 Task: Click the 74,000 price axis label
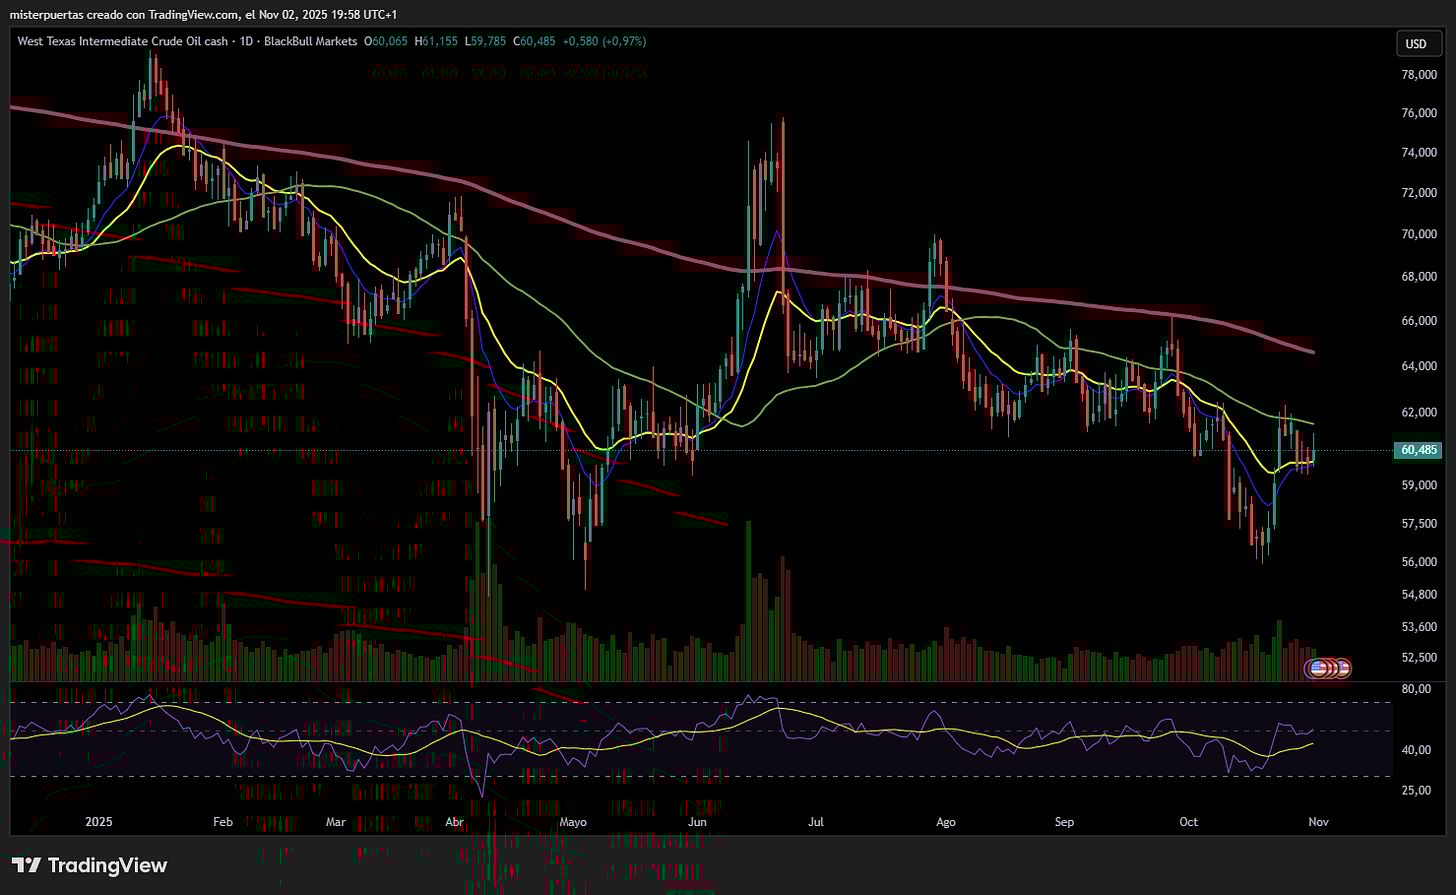[x=1420, y=153]
